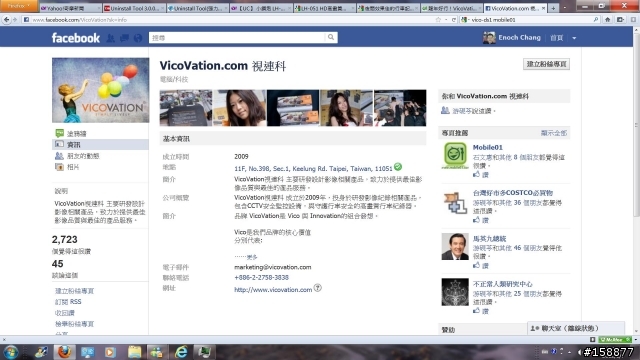Click show all in the page likes header

[554, 133]
